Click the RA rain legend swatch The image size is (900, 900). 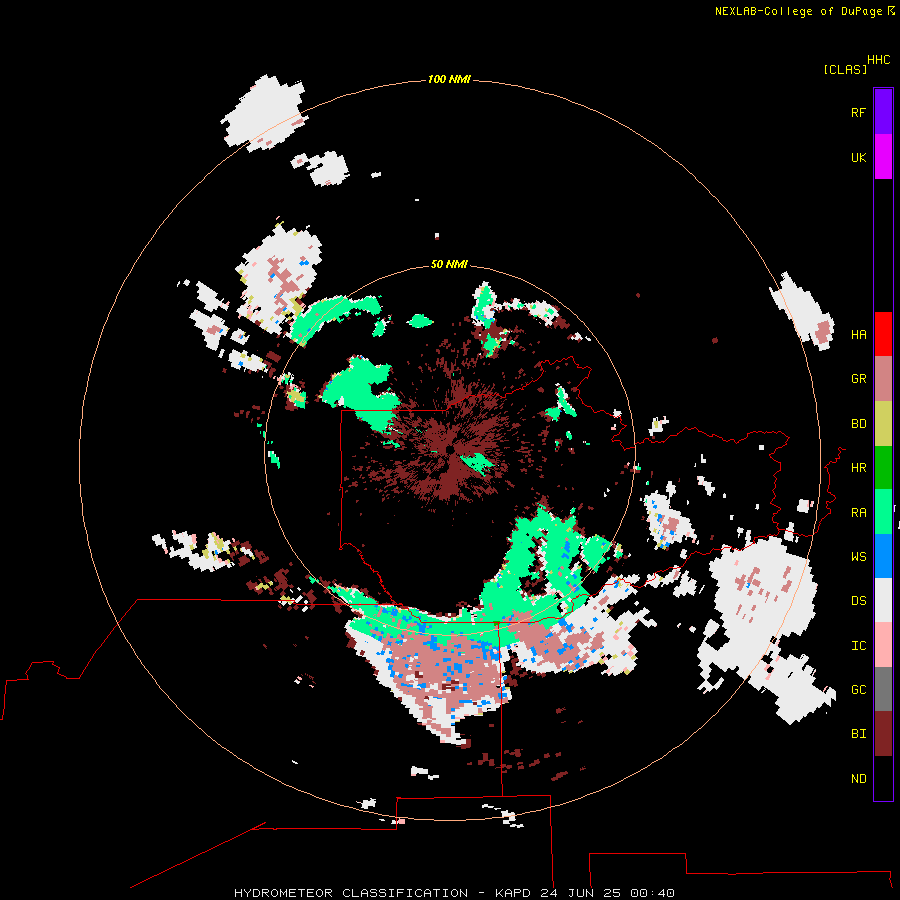pos(883,512)
